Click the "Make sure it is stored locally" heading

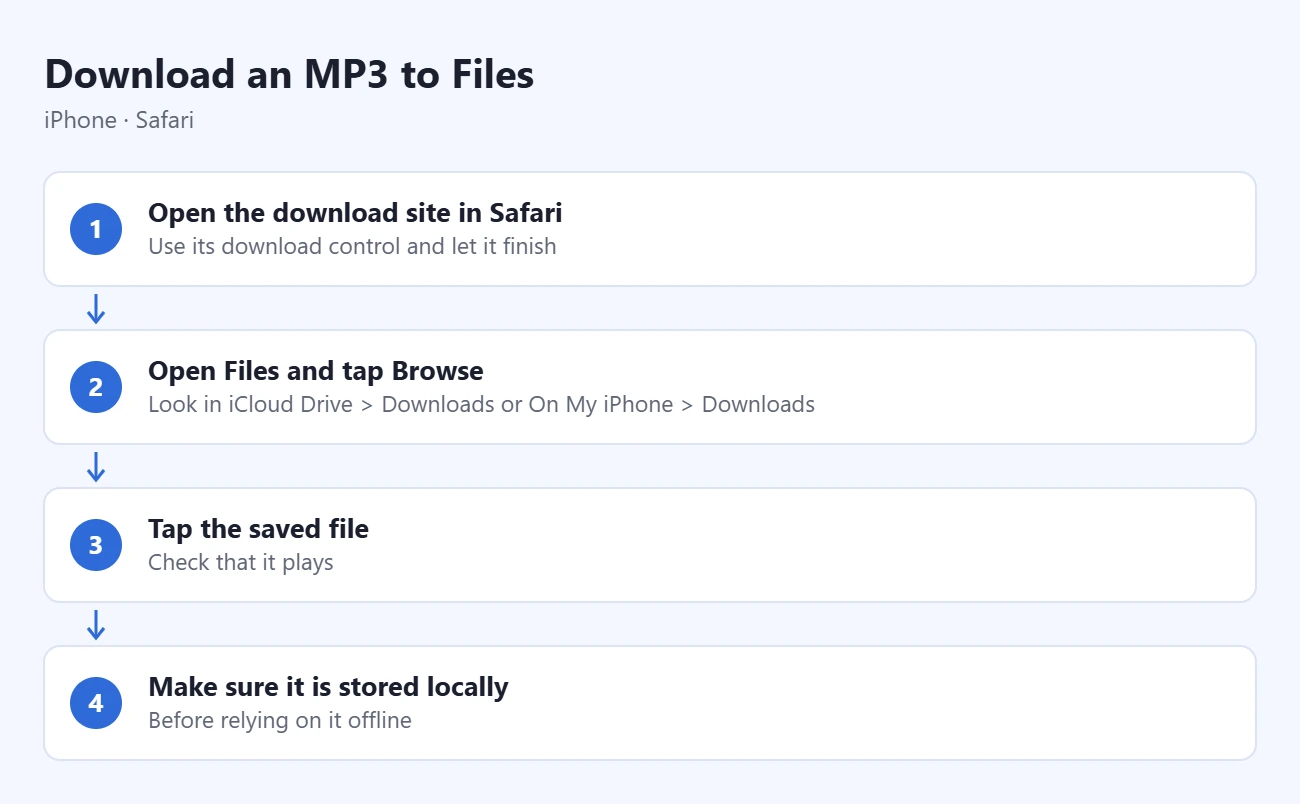tap(328, 687)
